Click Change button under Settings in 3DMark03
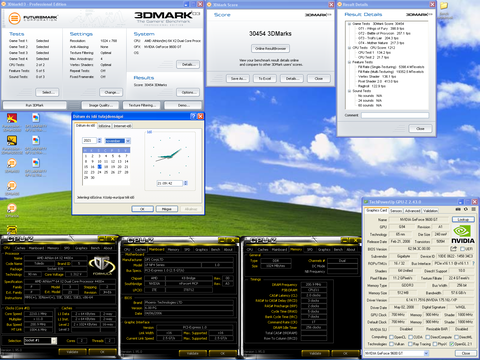 111,92
